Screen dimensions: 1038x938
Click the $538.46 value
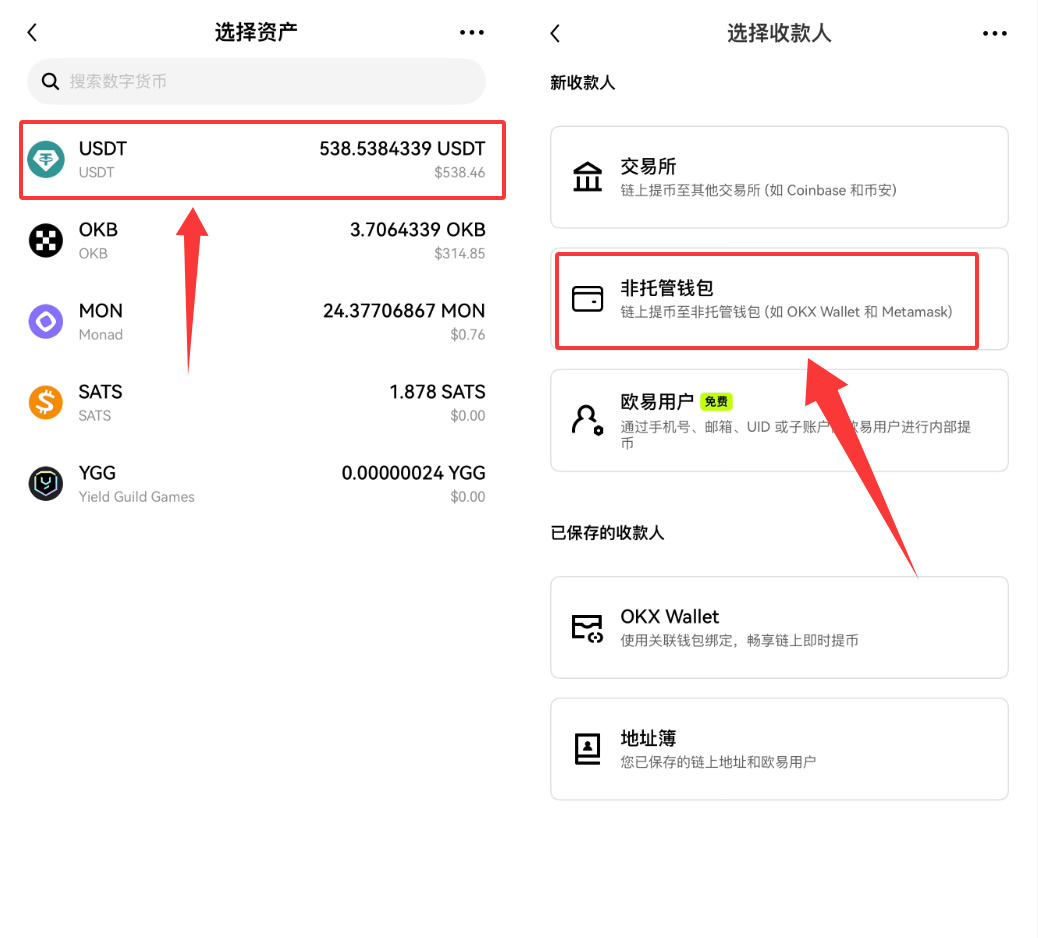point(459,173)
